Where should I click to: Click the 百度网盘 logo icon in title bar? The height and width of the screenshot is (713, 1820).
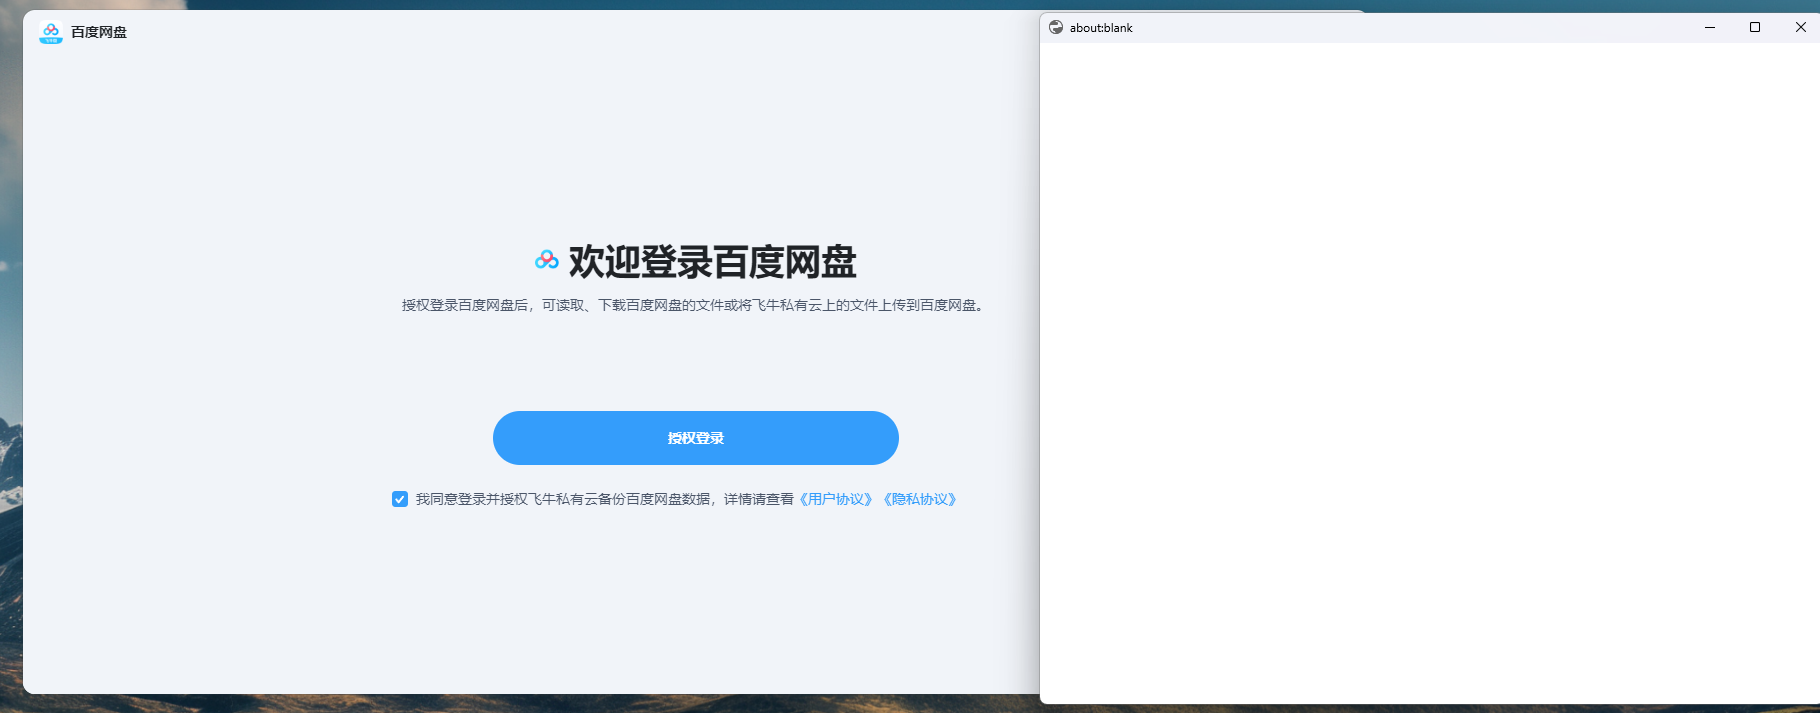51,32
